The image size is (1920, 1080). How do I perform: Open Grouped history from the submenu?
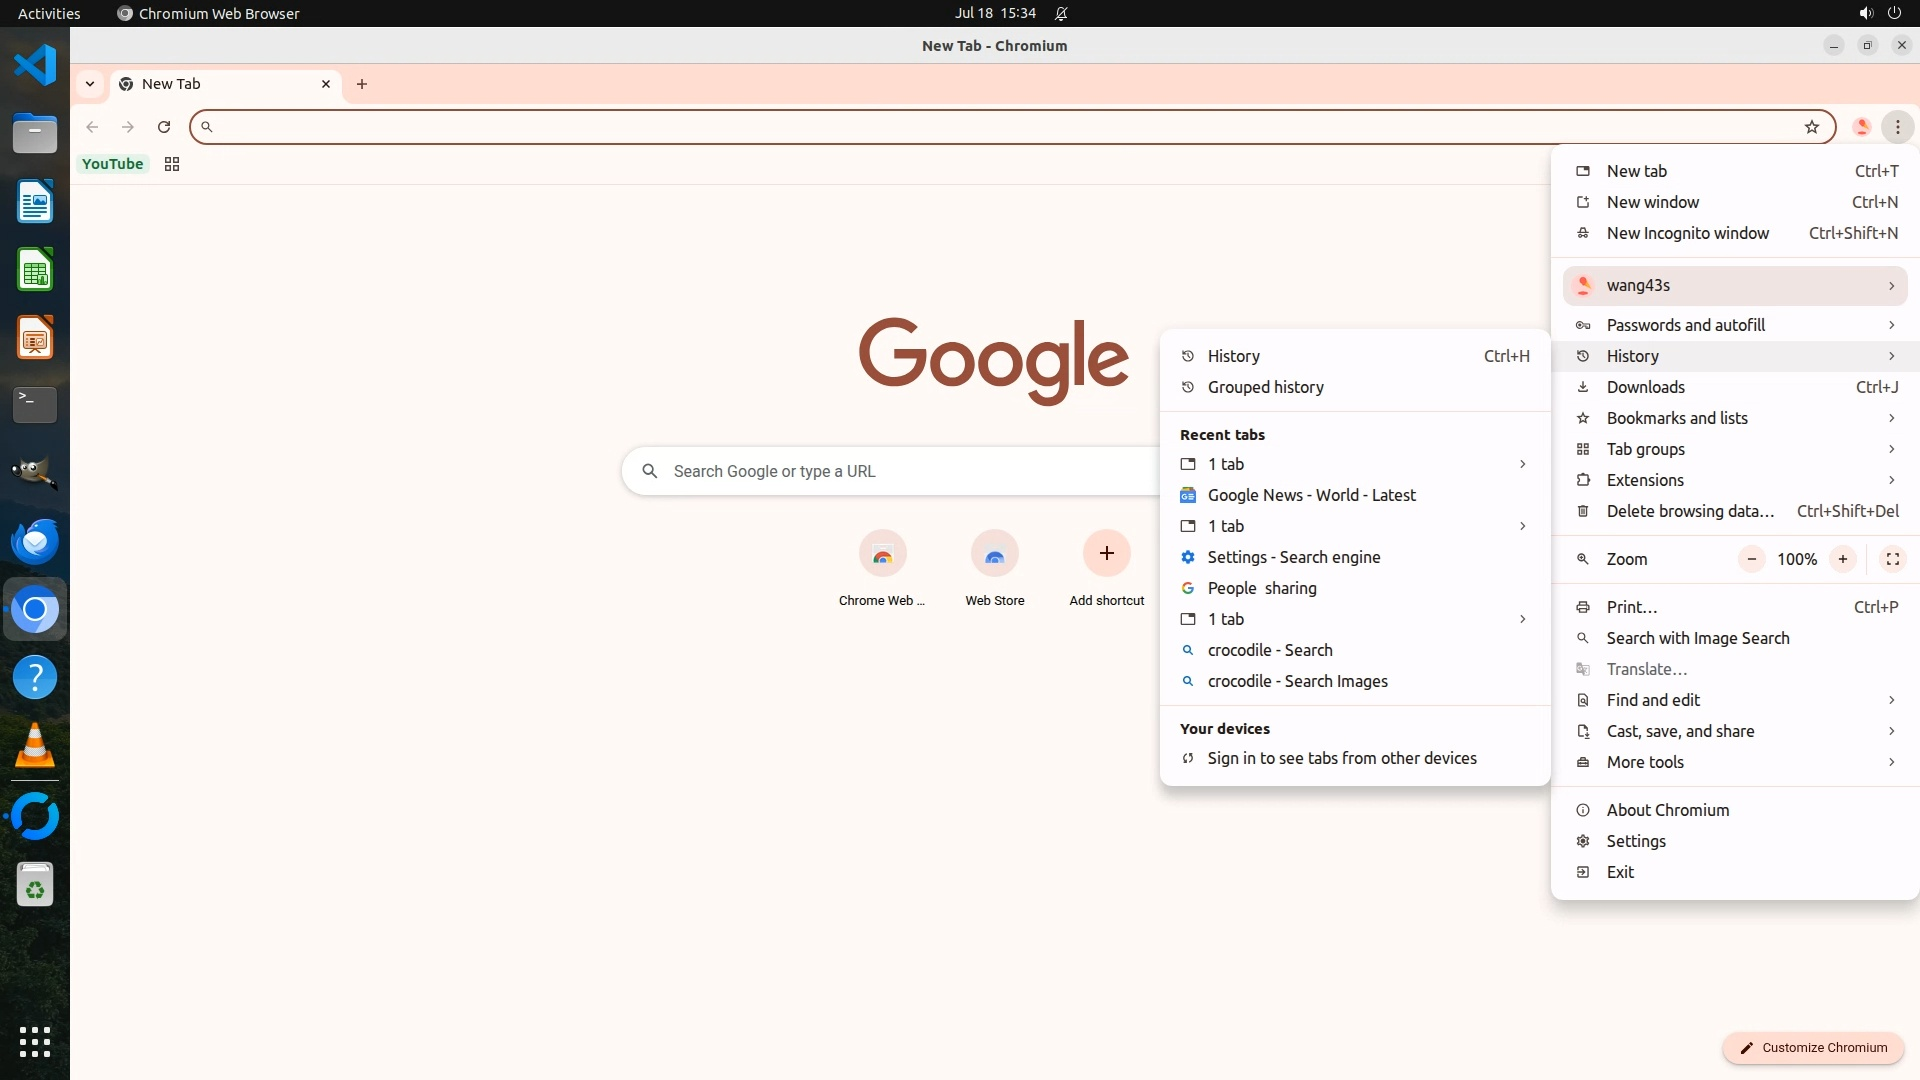click(1265, 387)
